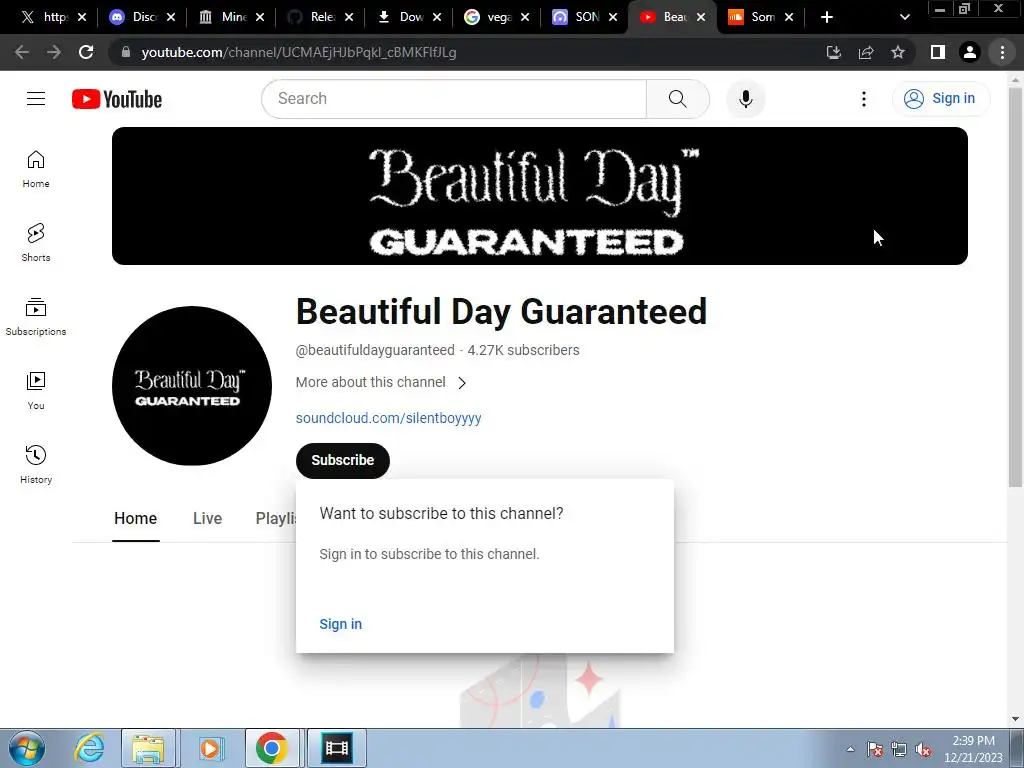Click the network tray icon
The width and height of the screenshot is (1024, 768).
pos(899,750)
